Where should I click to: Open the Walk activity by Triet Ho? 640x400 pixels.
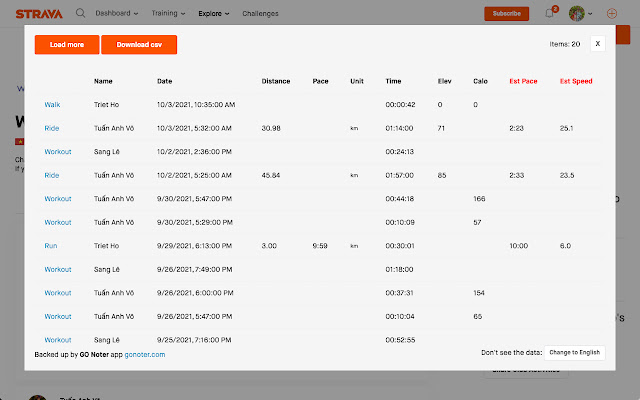(52, 104)
